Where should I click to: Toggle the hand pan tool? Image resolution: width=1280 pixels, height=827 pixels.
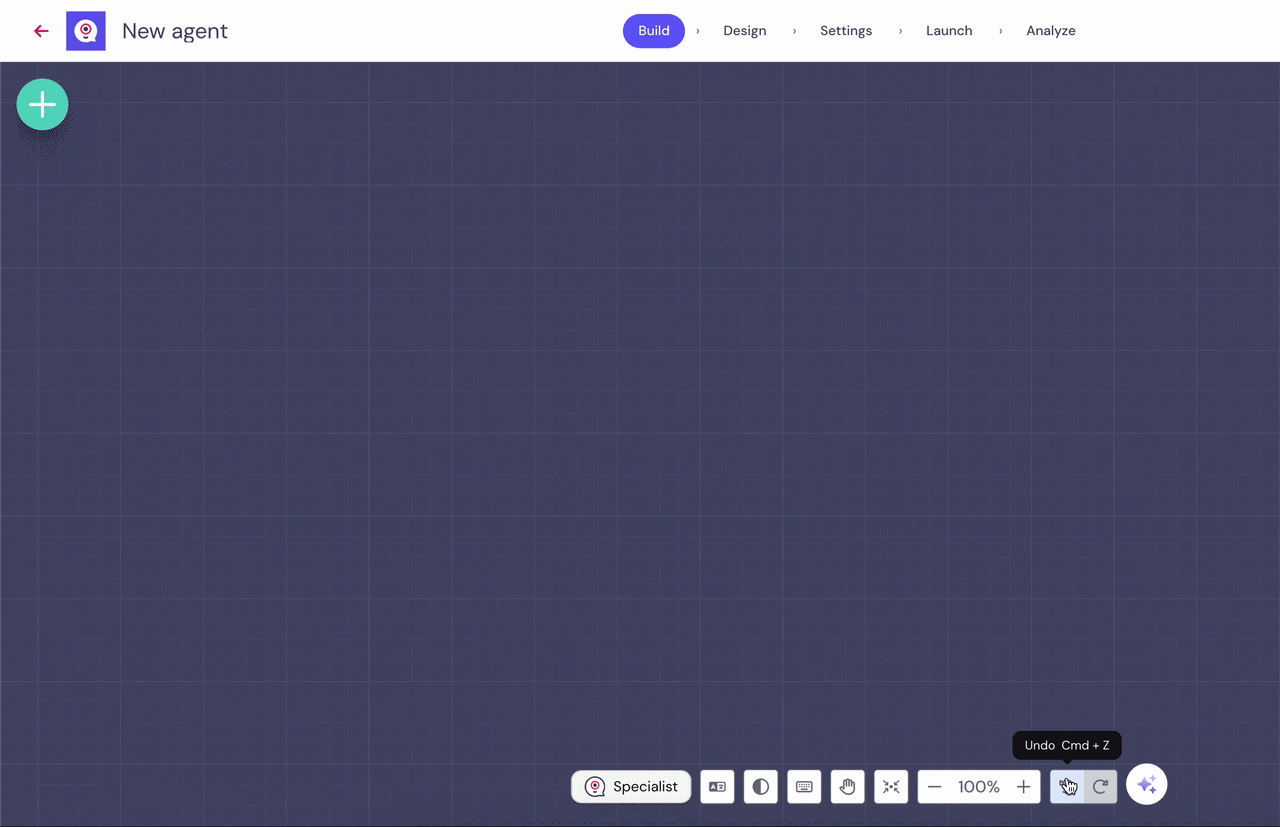point(848,787)
